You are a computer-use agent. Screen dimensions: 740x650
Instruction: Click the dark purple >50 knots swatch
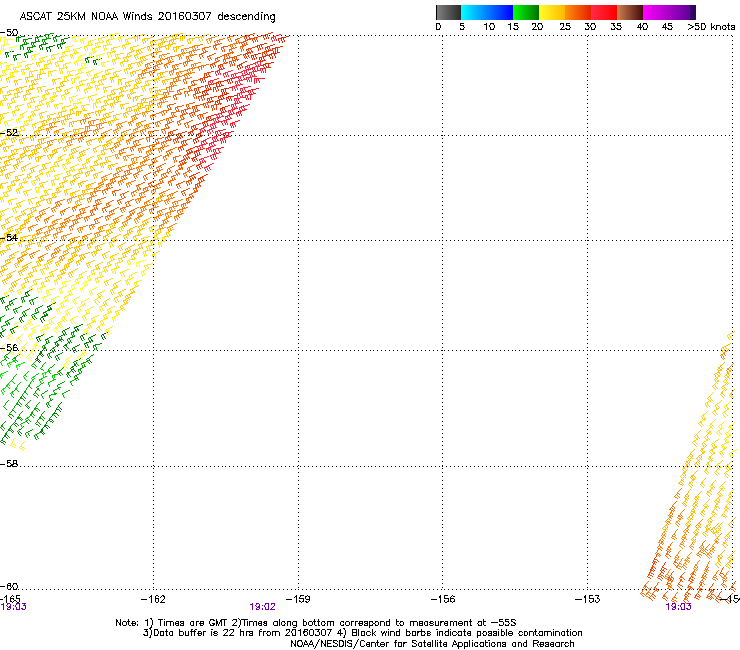(x=693, y=12)
